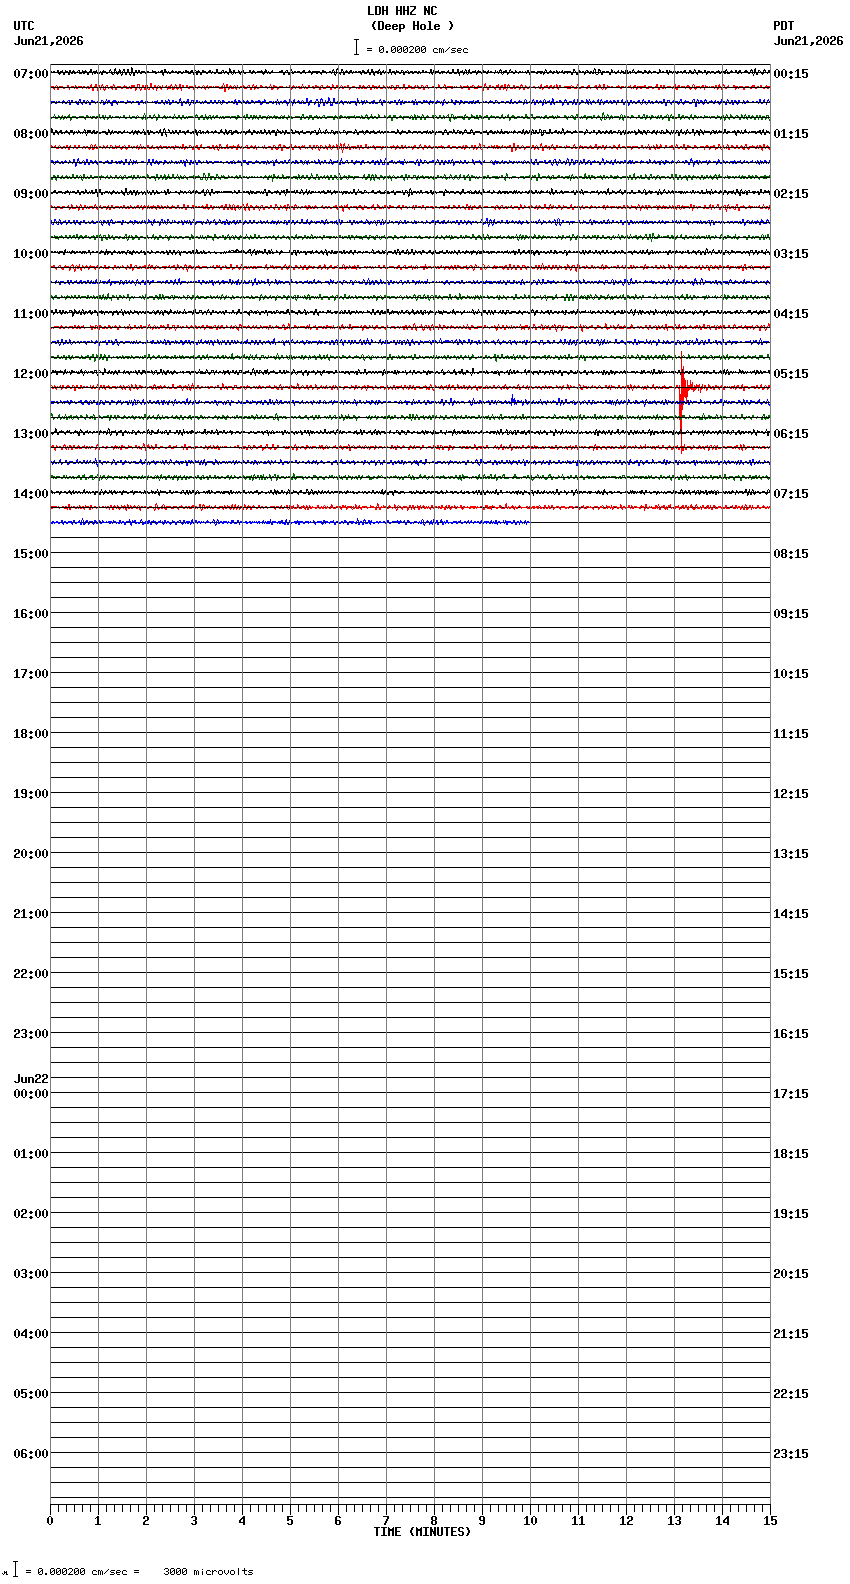The image size is (850, 1584).
Task: Click the '13:00' UTC time label
Action: 31,434
